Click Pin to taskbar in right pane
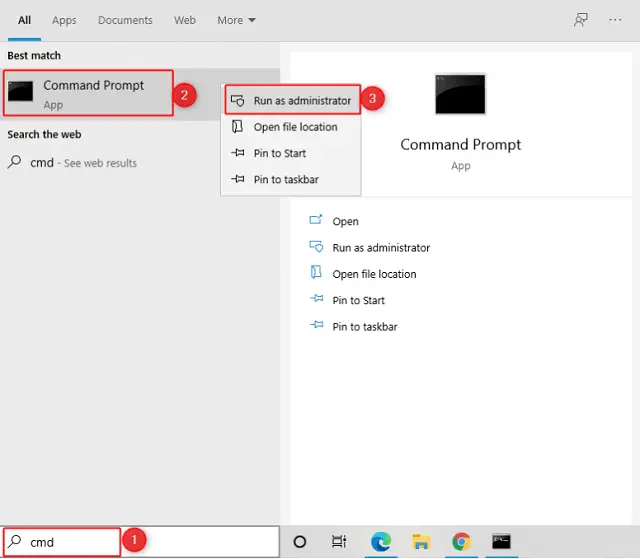Viewport: 640px width, 559px height. [364, 327]
